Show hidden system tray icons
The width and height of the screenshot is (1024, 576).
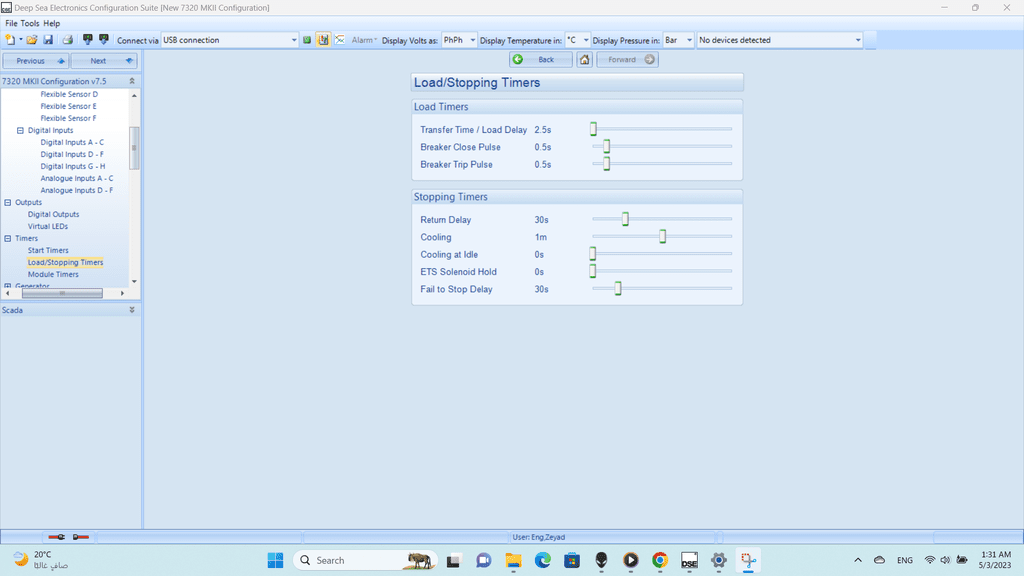coord(858,560)
